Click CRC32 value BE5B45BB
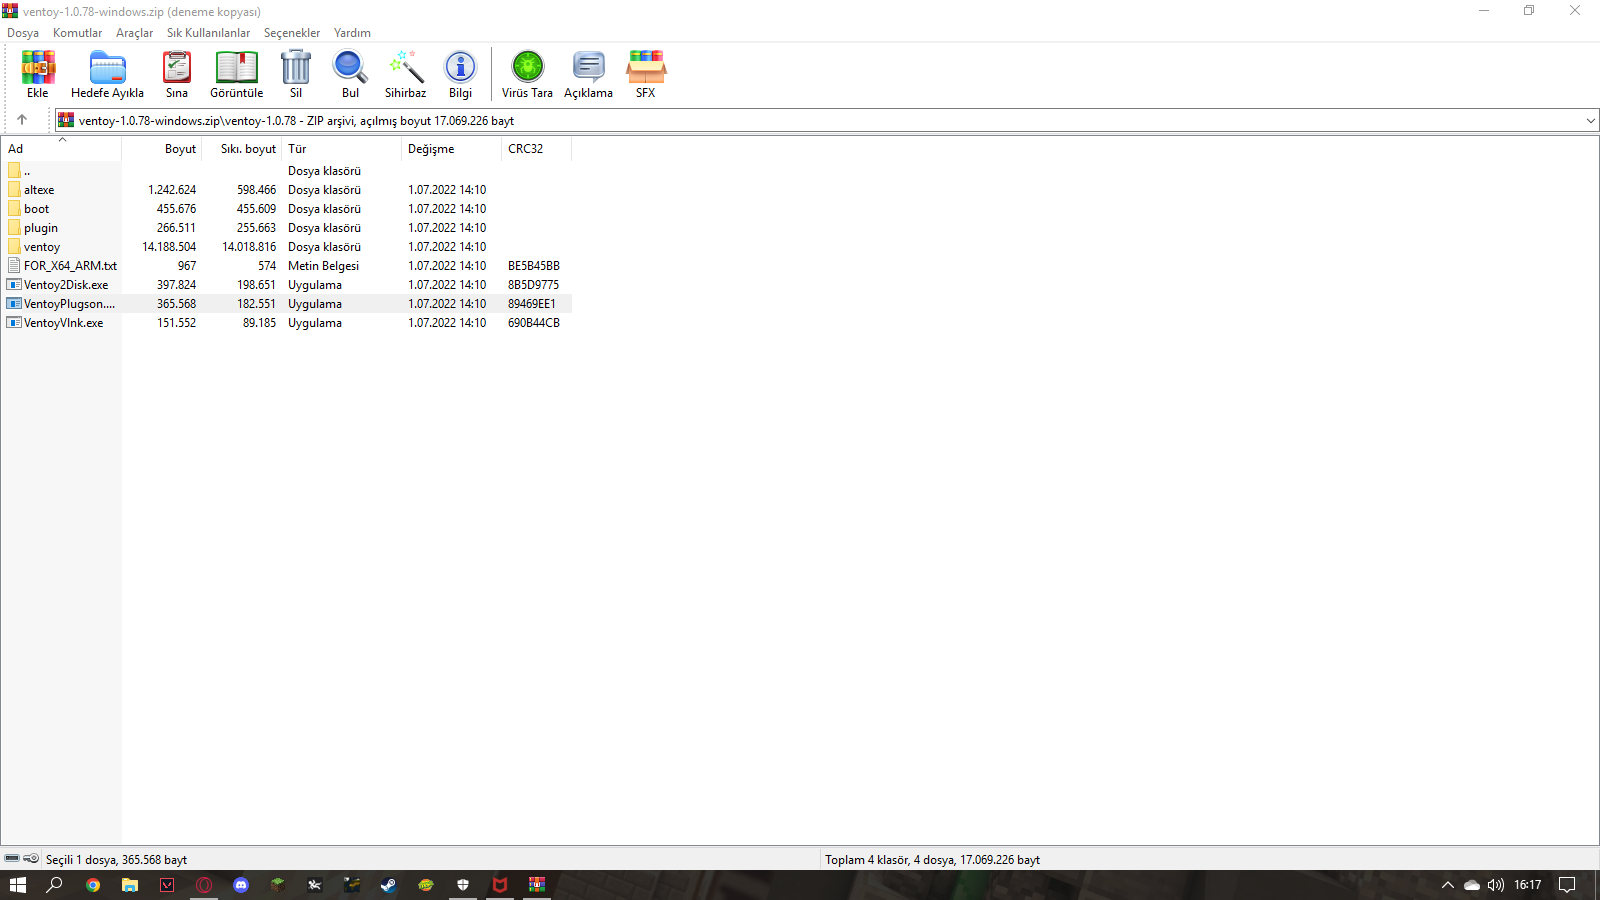 (x=534, y=266)
